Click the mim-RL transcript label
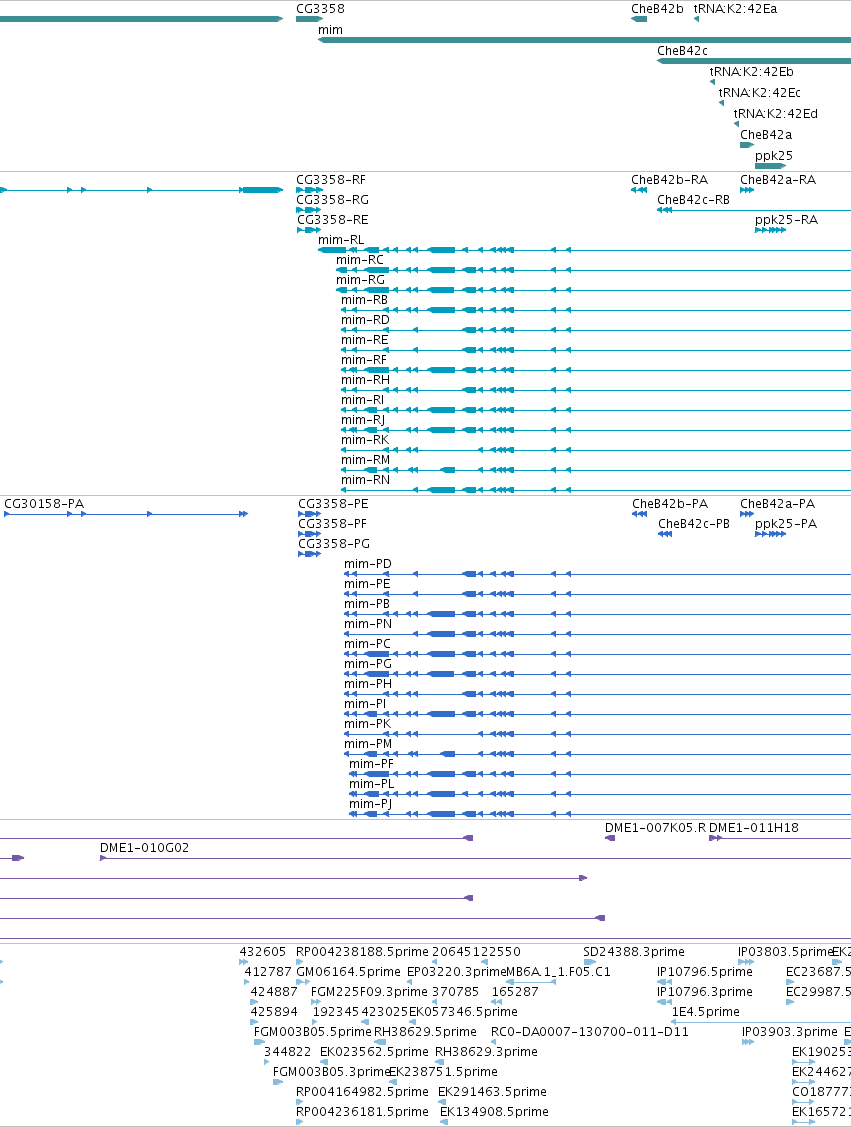The image size is (851, 1127). (x=341, y=239)
